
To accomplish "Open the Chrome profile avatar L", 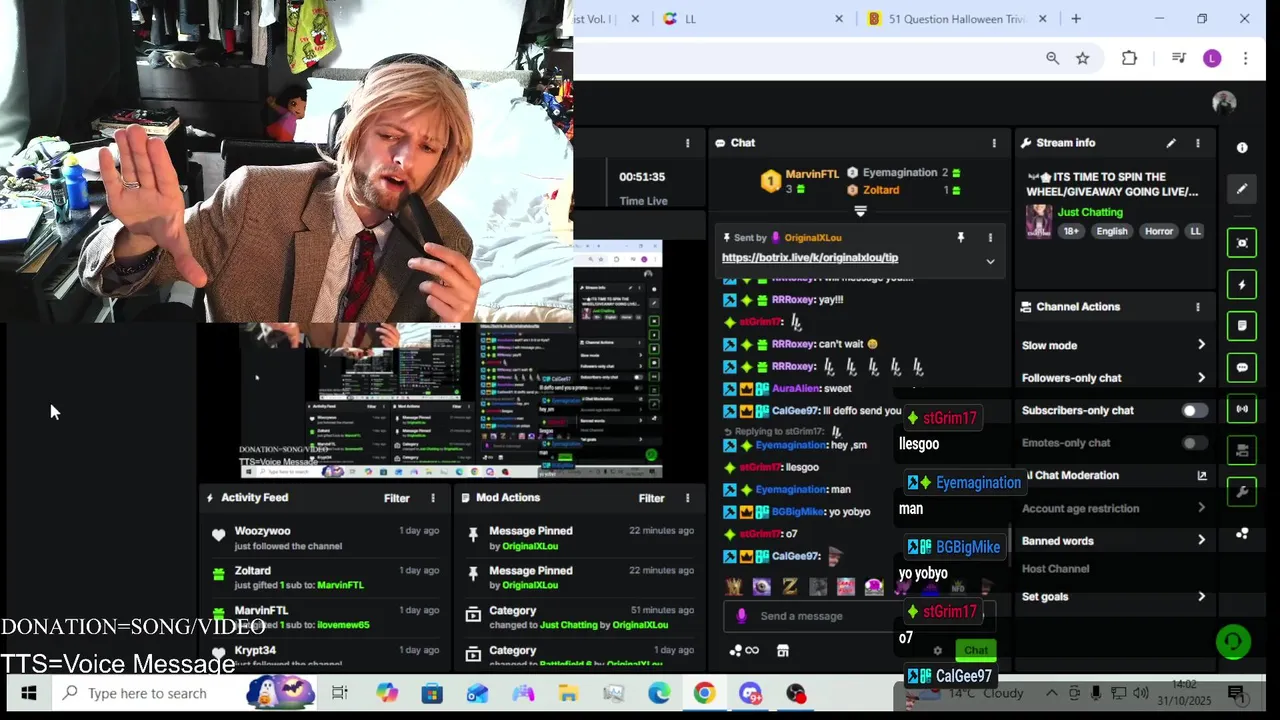I will click(x=1212, y=59).
